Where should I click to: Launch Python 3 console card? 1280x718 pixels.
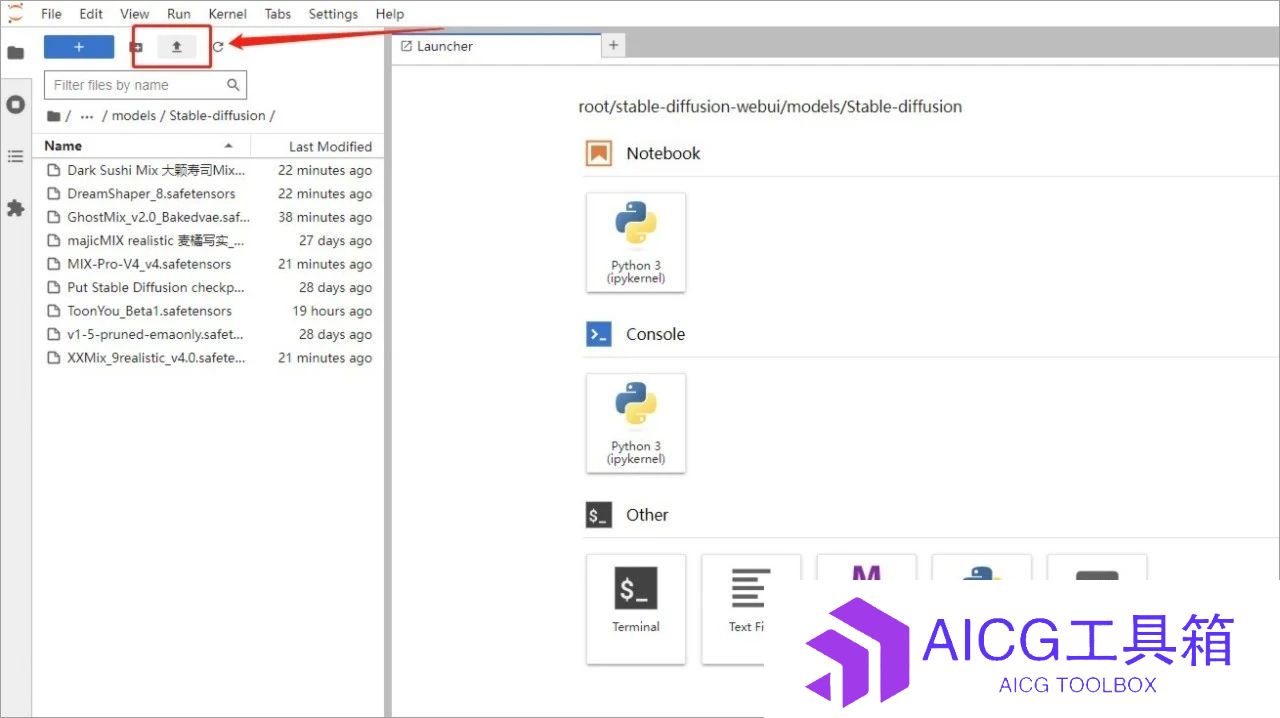(636, 423)
